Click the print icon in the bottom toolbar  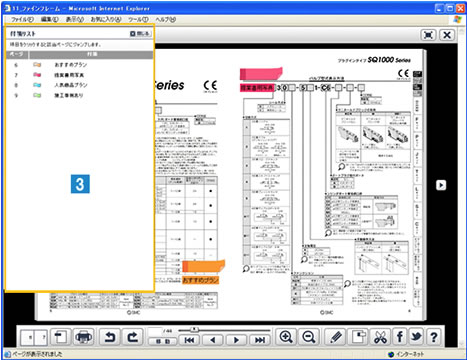(x=84, y=337)
